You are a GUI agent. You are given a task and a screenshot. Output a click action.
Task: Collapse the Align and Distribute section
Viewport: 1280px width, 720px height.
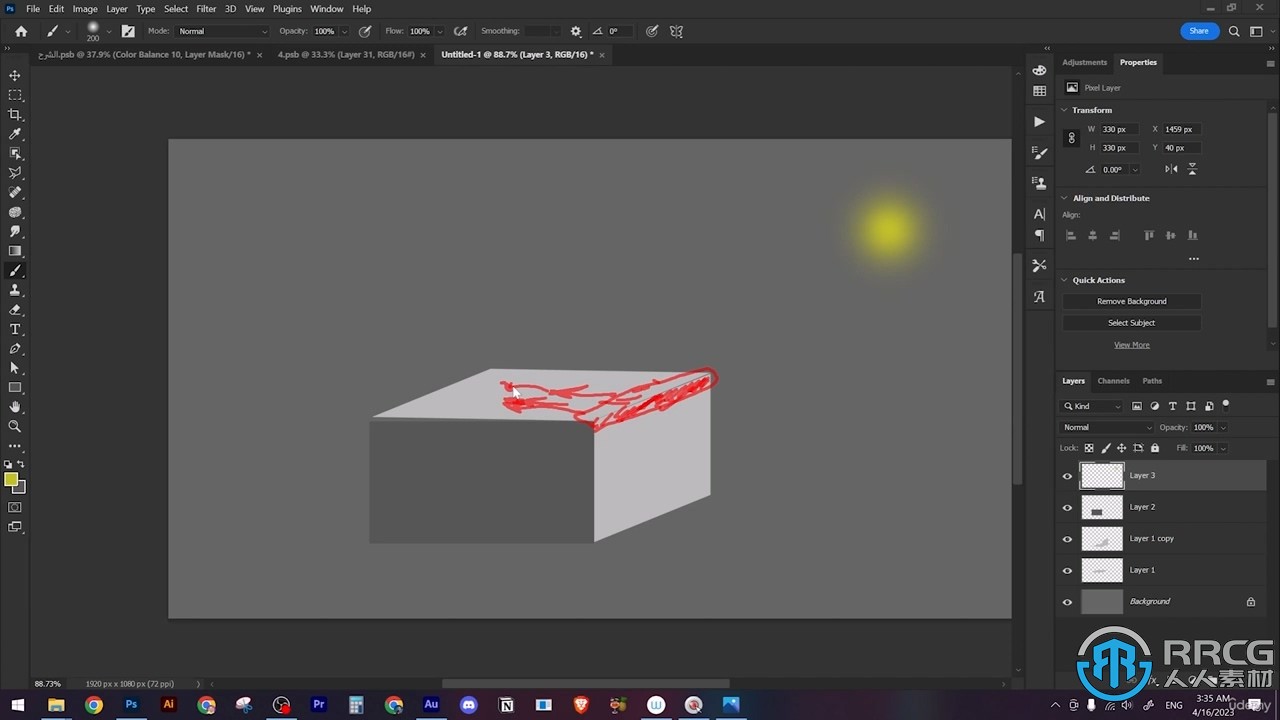point(1065,198)
